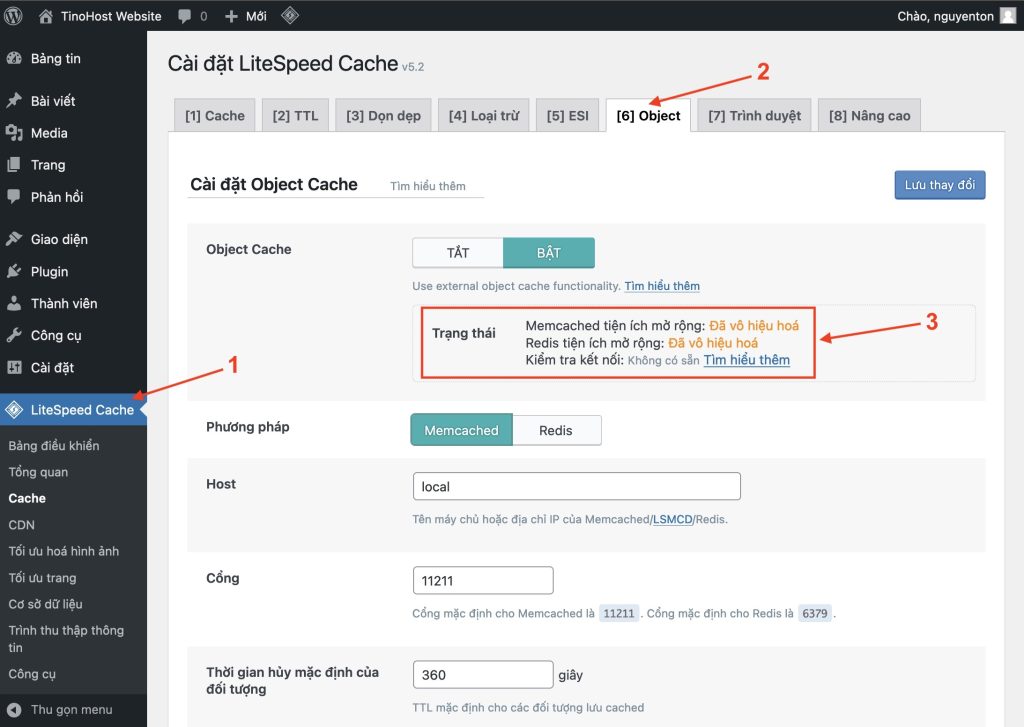
Task: Click the Bảng tin dashboard icon
Action: (14, 58)
